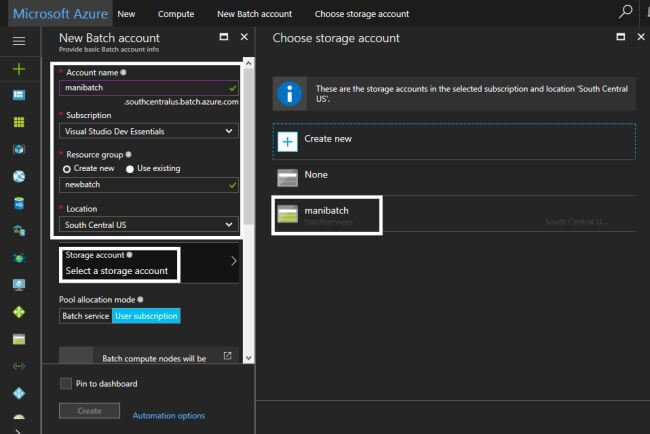Open the Azure Cosmos DB sidebar icon
The height and width of the screenshot is (434, 650).
(x=19, y=258)
